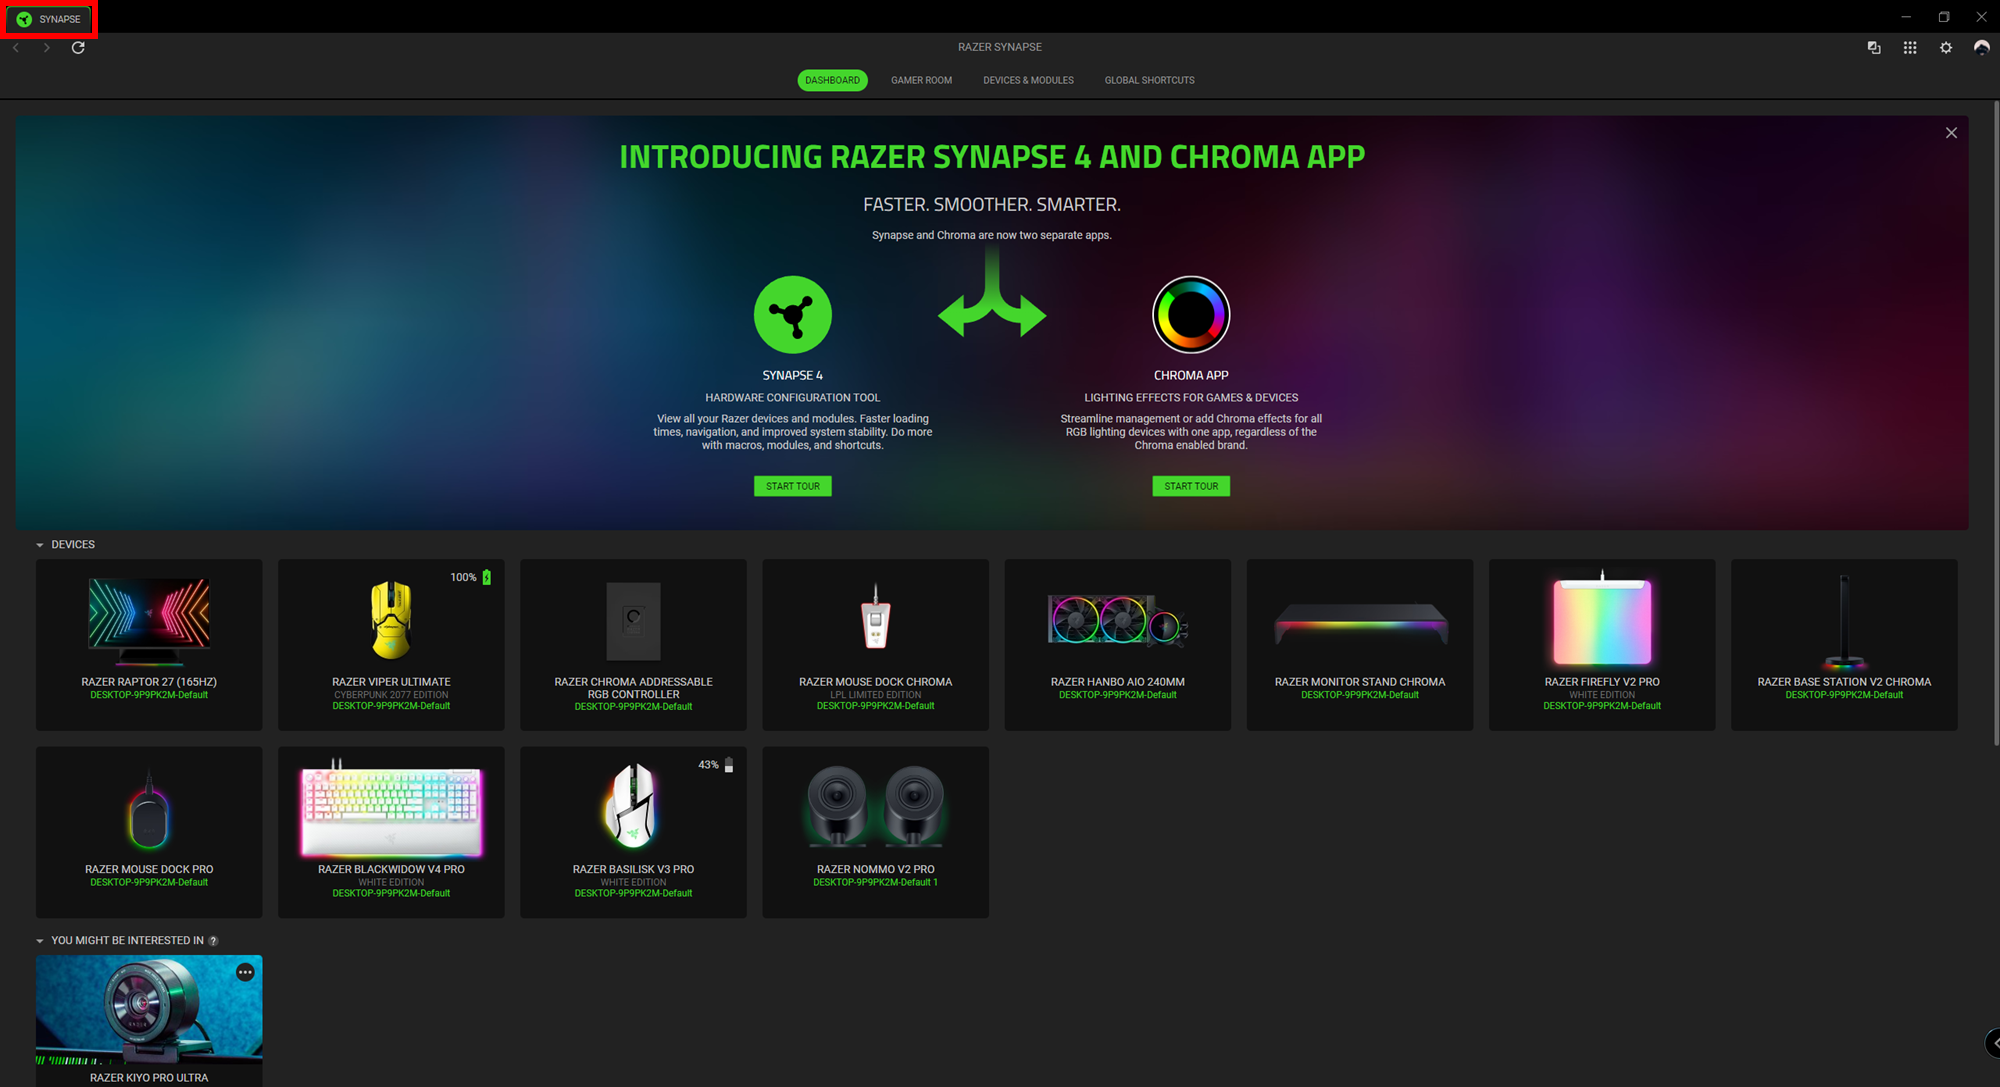Collapse the You Might Be Interested In section

tap(40, 941)
